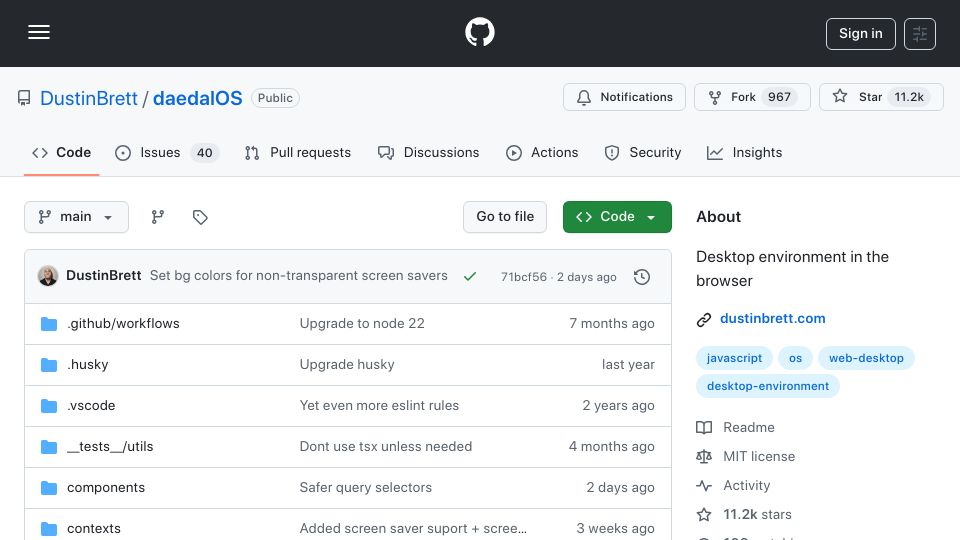
Task: Open the DustinBrett commit author link
Action: pyautogui.click(x=103, y=276)
